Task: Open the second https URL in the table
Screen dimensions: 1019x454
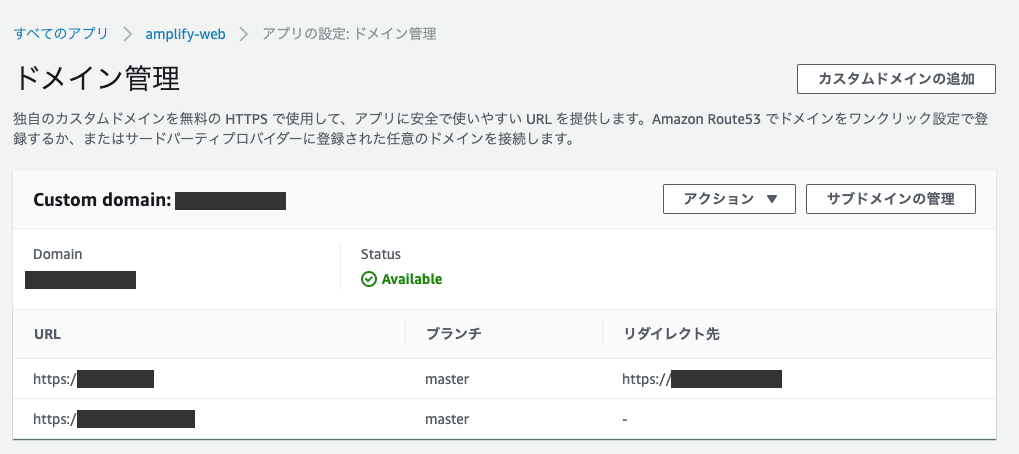Action: coord(114,418)
